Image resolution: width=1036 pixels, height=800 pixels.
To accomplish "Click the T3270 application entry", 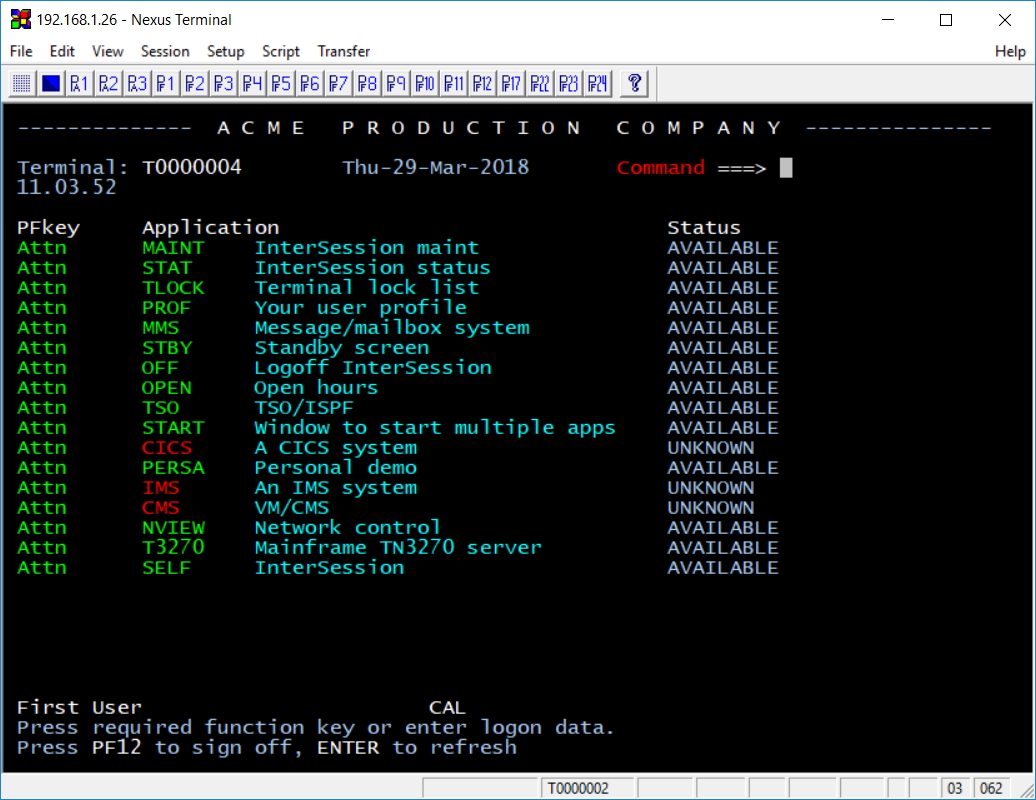I will click(173, 548).
